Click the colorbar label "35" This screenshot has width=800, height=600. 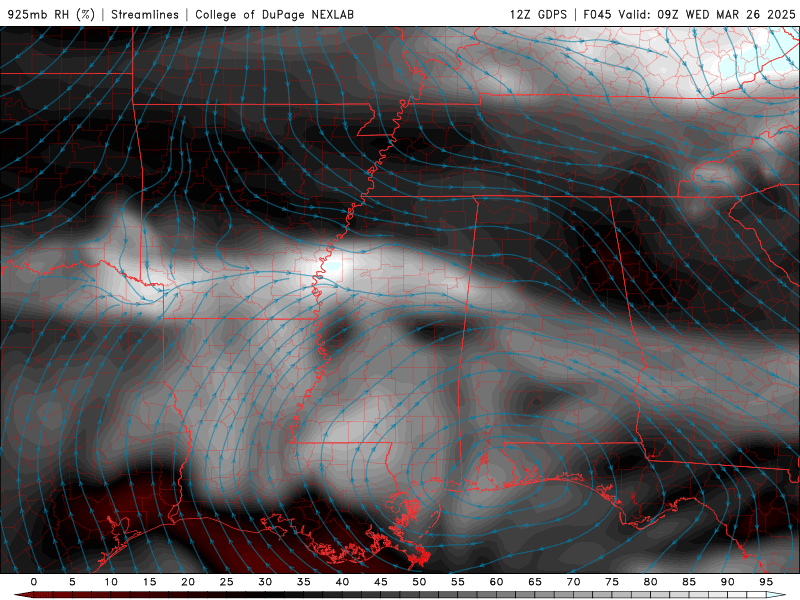click(x=304, y=582)
